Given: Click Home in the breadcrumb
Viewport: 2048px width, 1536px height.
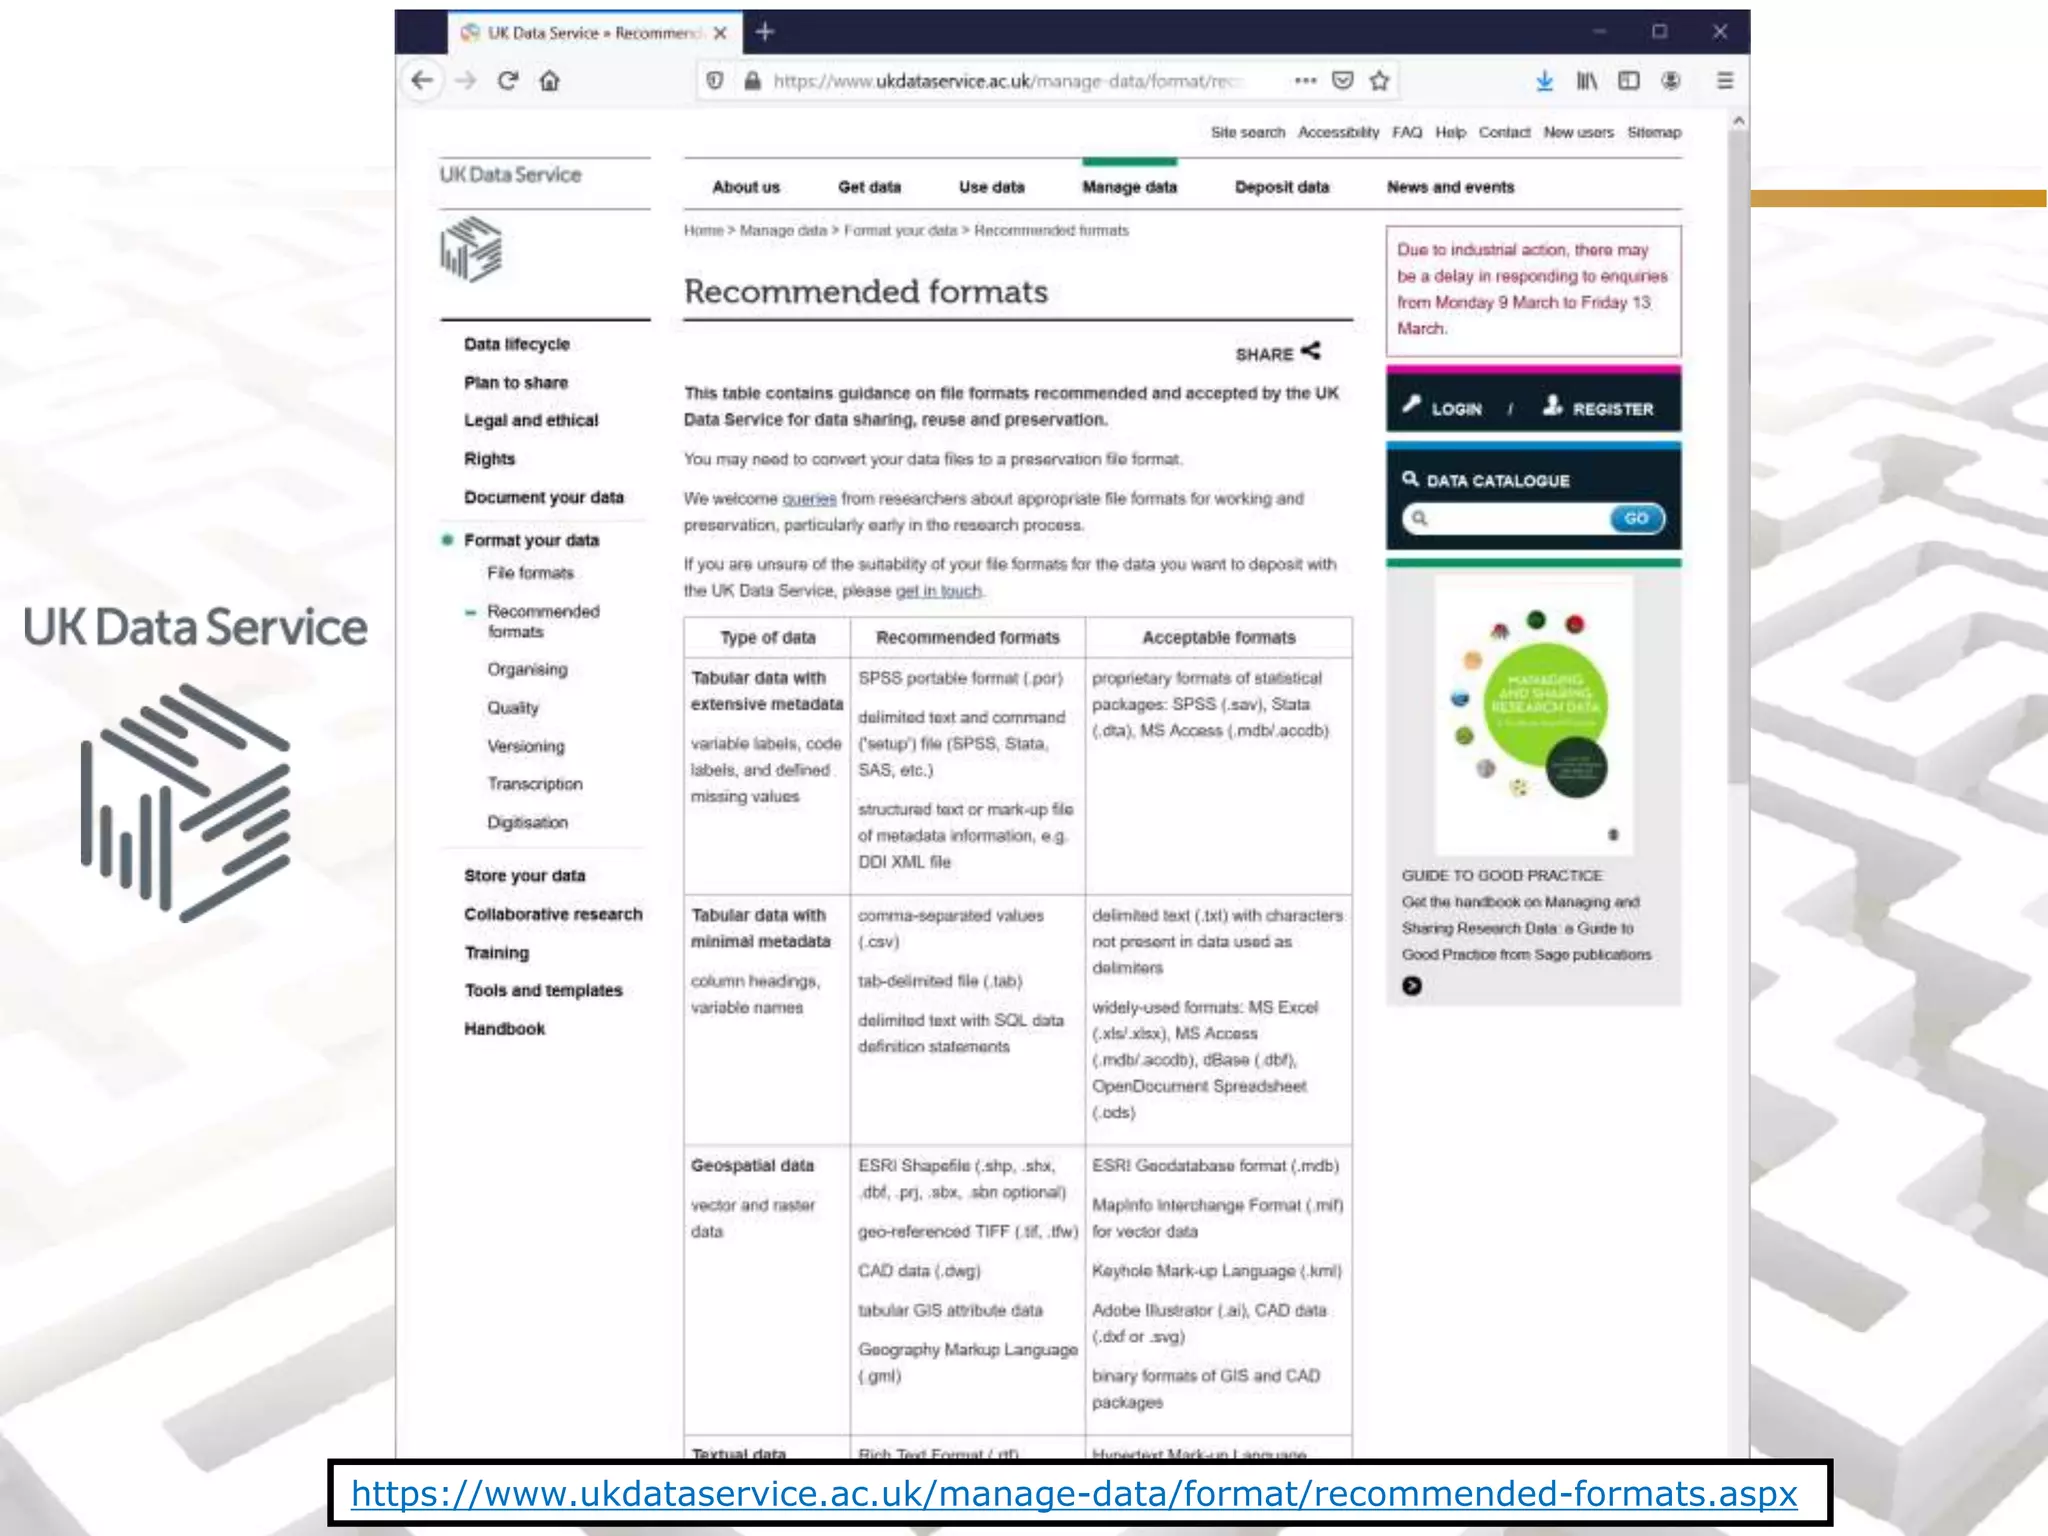Looking at the screenshot, I should 703,230.
